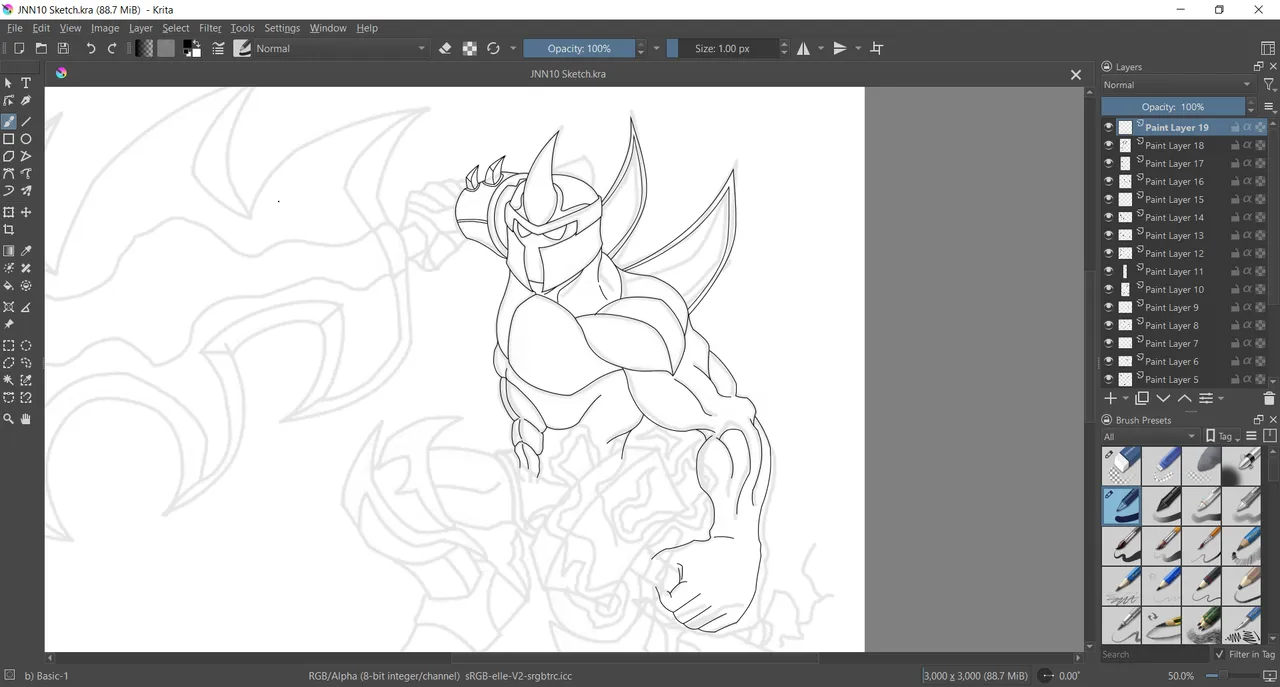
Task: Select the Text tool in toolbox
Action: tap(26, 83)
